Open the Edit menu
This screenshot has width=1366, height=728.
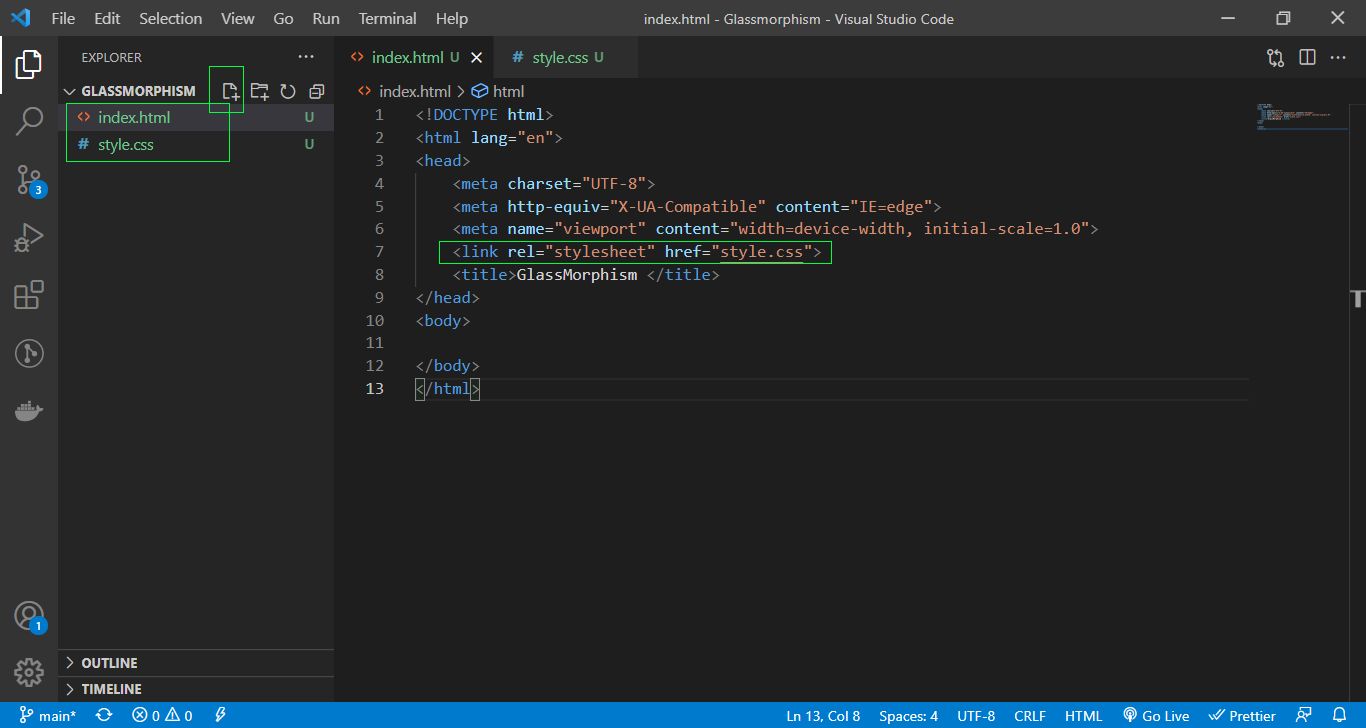[107, 18]
